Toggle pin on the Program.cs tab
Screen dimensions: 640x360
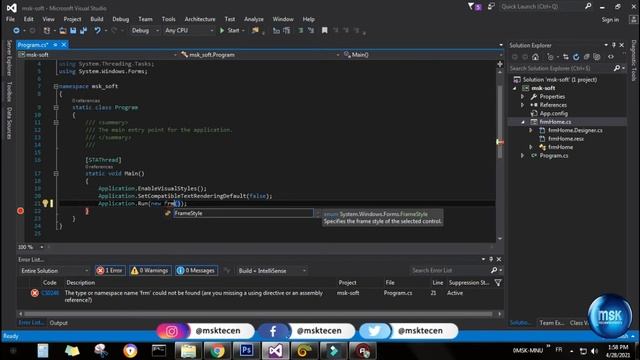(x=55, y=45)
